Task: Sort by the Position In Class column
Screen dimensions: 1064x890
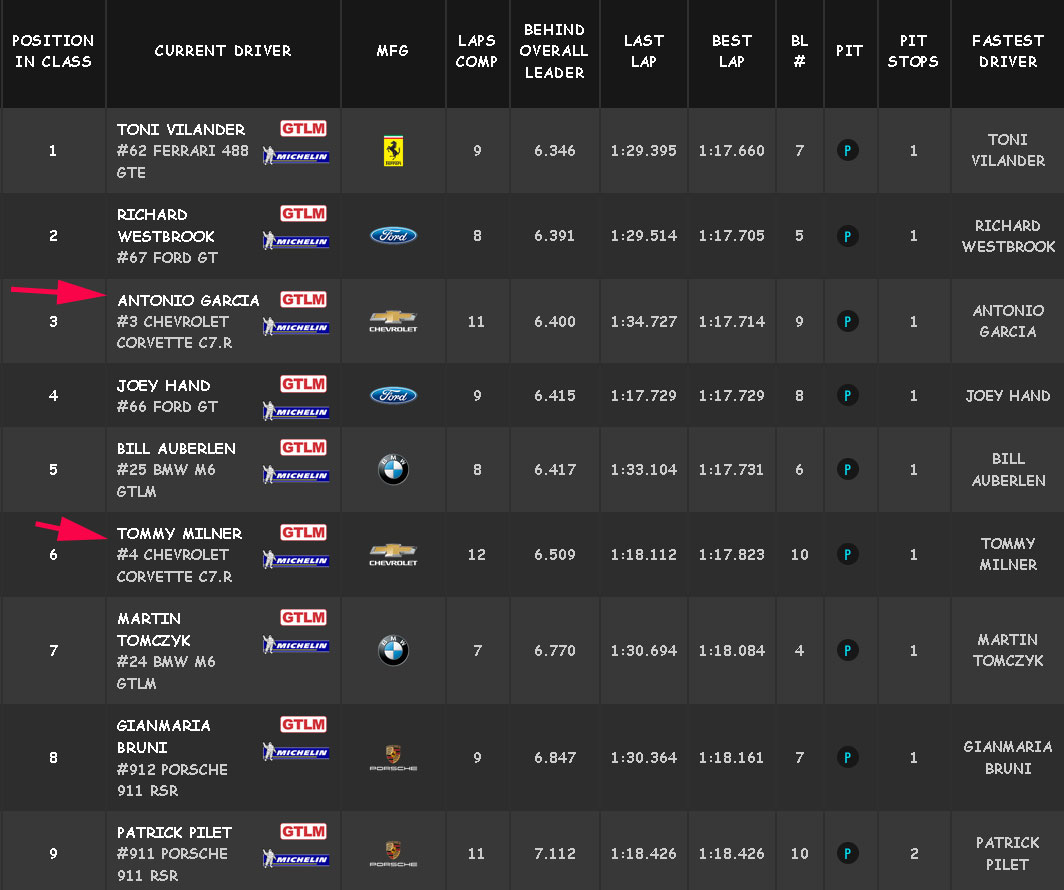Action: click(x=53, y=51)
